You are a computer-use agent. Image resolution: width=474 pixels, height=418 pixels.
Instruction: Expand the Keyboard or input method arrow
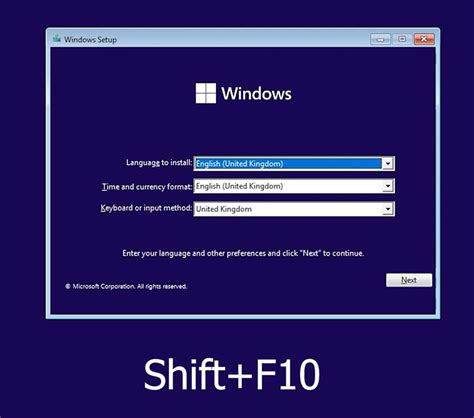point(388,209)
